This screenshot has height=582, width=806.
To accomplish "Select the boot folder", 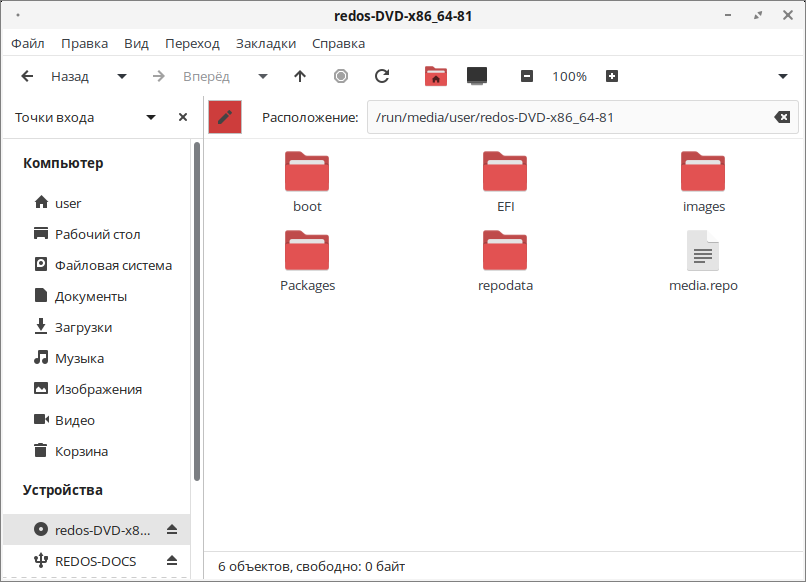I will 307,183.
